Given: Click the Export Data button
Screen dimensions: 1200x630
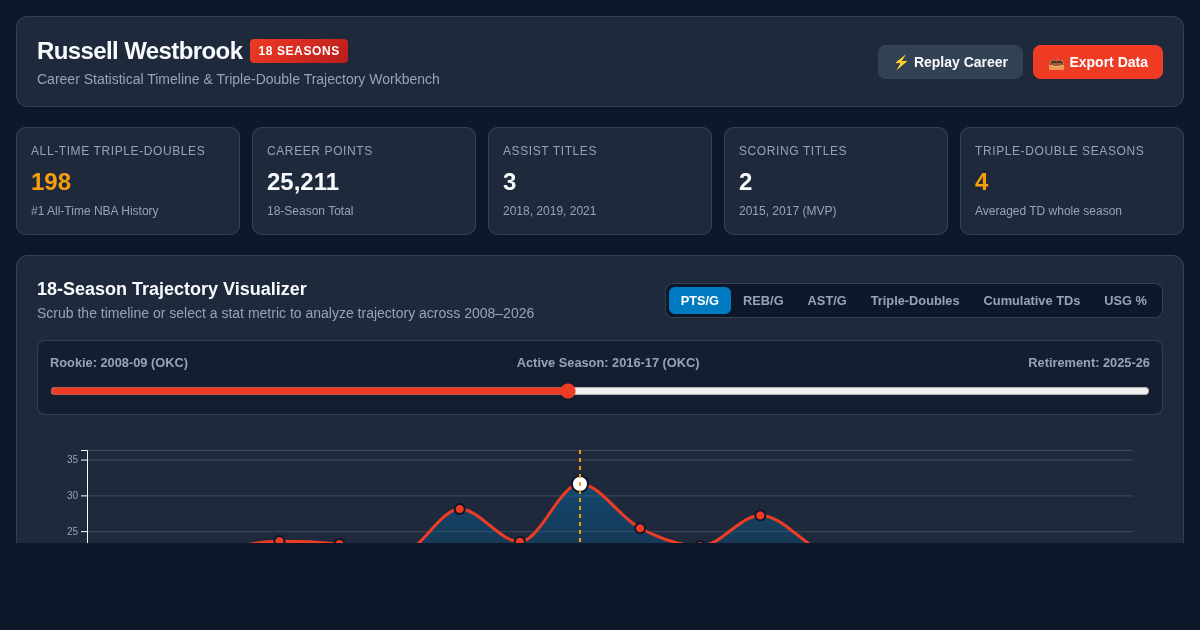Looking at the screenshot, I should [1098, 62].
